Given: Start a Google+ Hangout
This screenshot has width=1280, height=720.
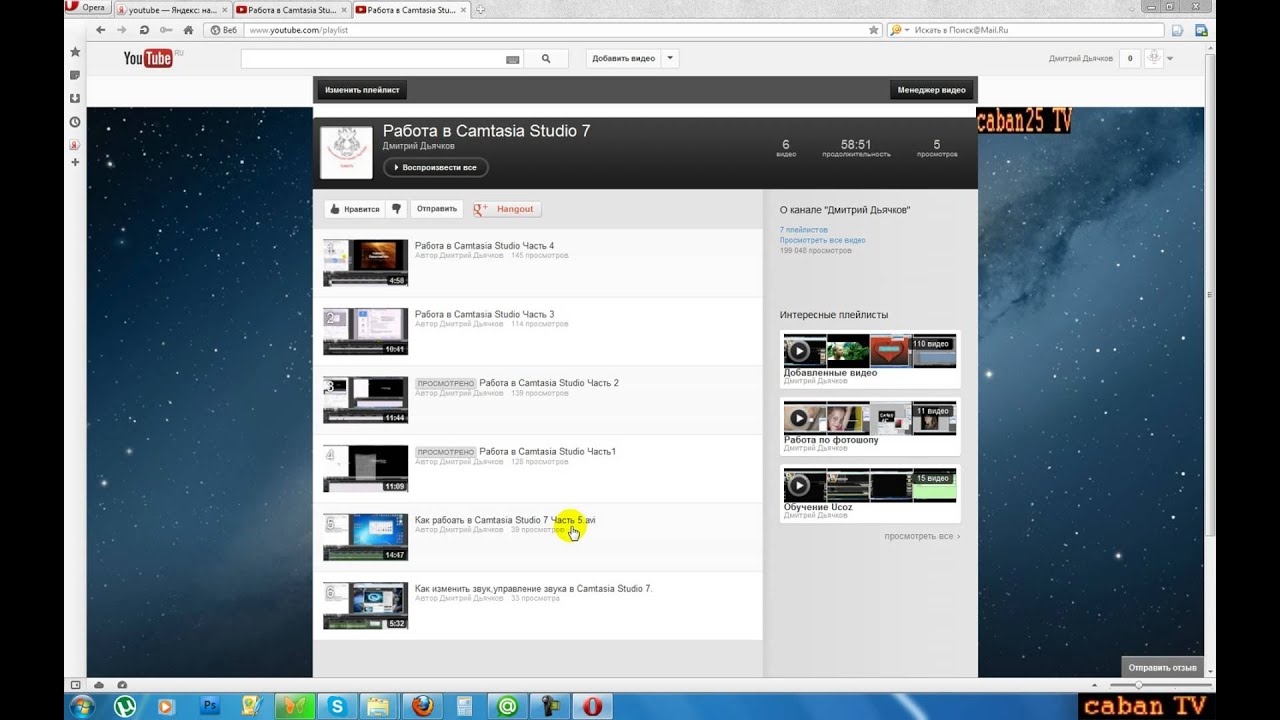Looking at the screenshot, I should click(x=507, y=209).
